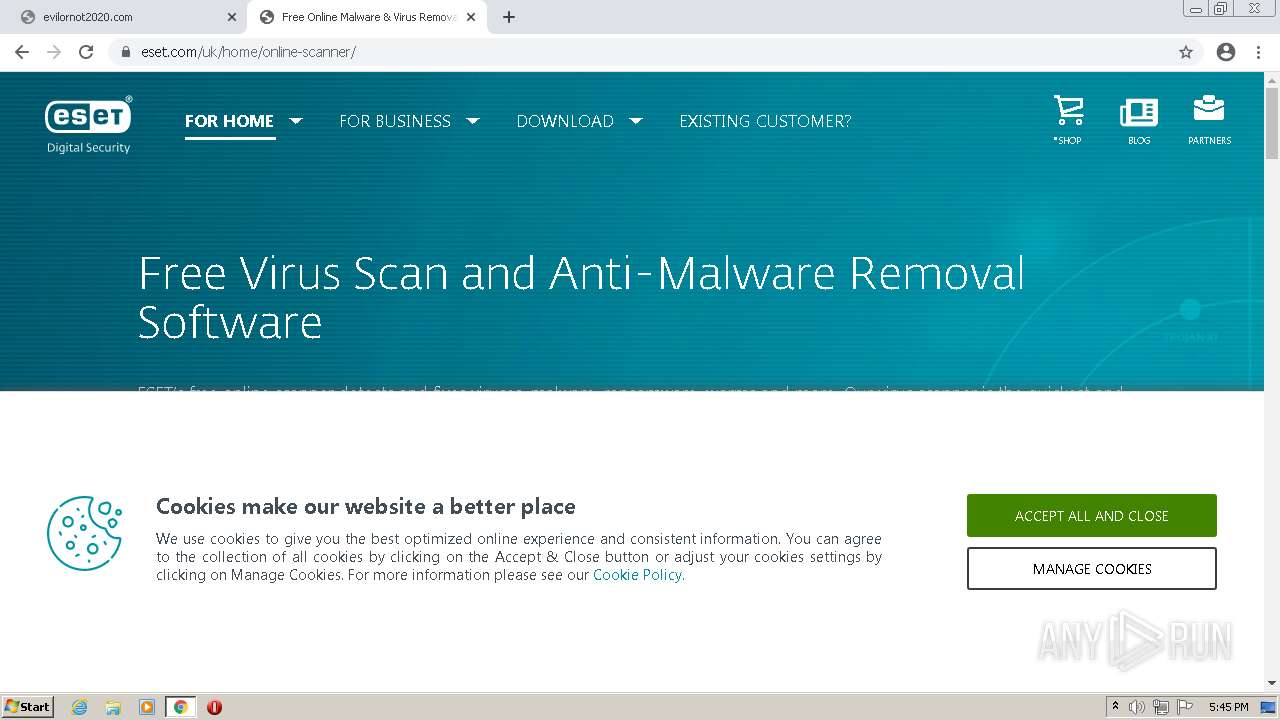Open the Partners briefcase icon

coord(1209,109)
